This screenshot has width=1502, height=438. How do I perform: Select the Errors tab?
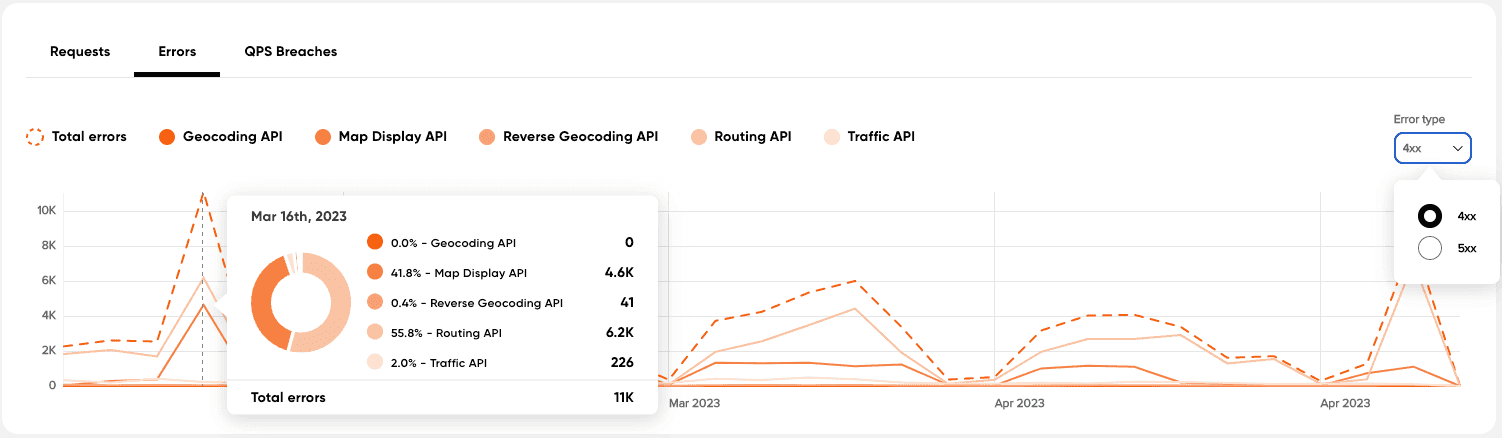(177, 52)
